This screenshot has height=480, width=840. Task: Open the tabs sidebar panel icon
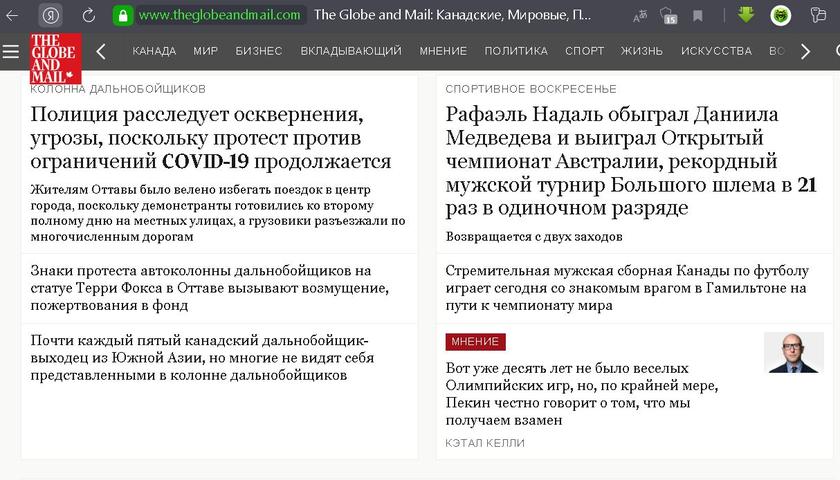[818, 15]
